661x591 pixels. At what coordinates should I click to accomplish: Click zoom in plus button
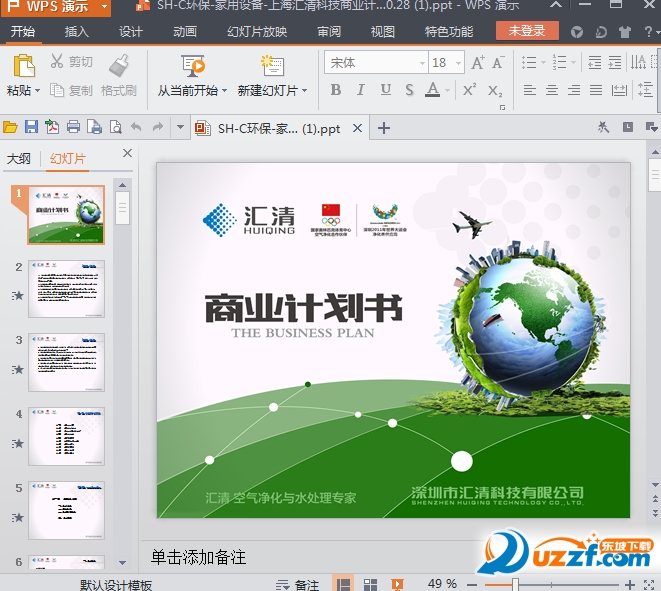click(x=630, y=585)
